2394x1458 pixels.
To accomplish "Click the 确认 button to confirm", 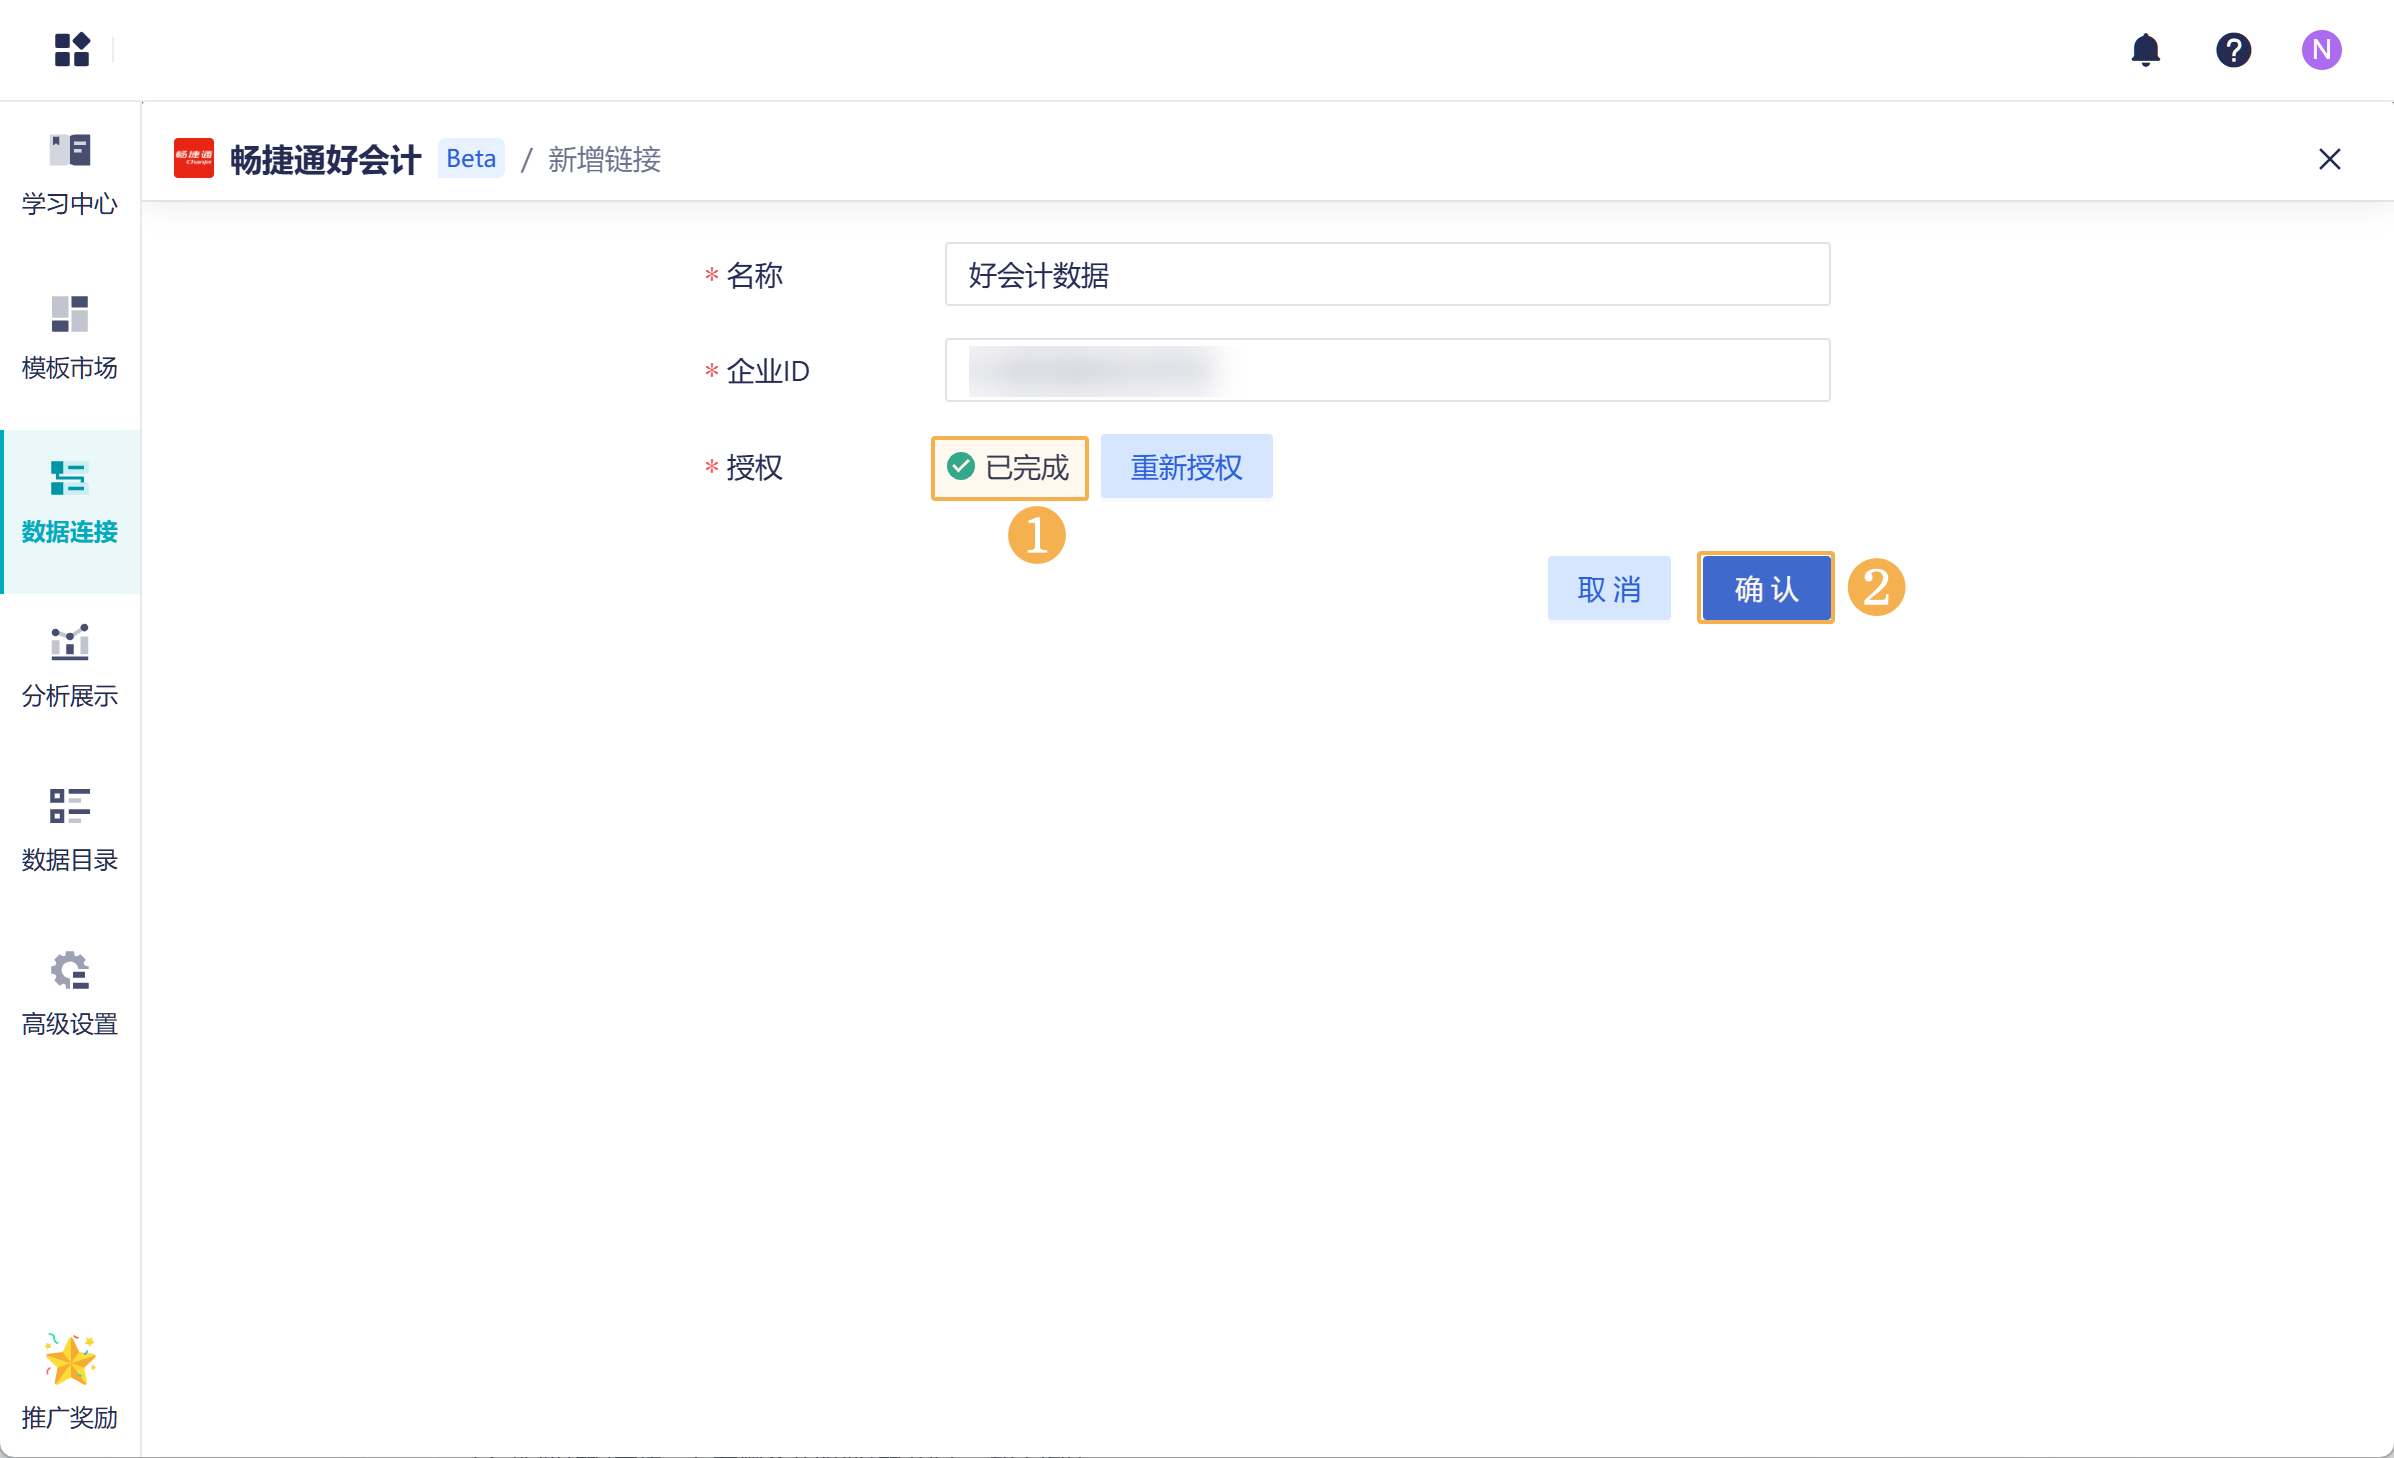I will click(x=1765, y=588).
